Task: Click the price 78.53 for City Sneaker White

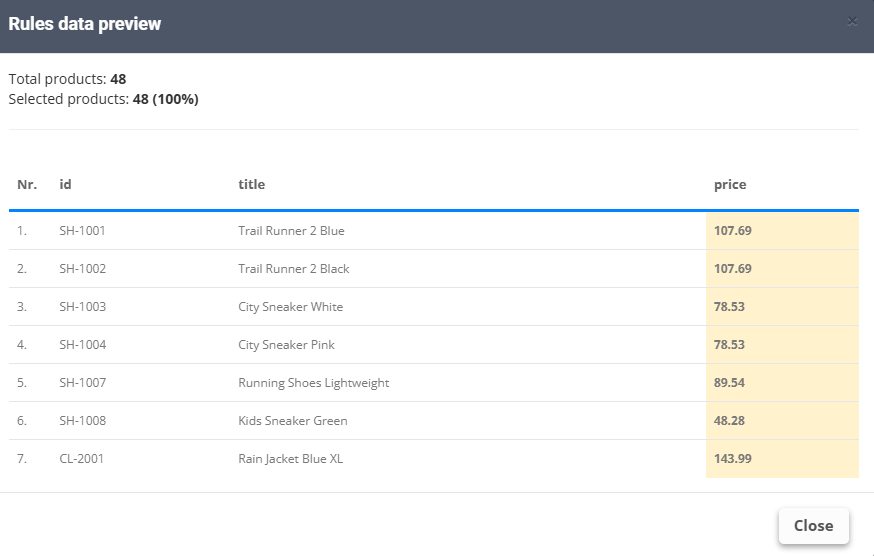Action: coord(782,307)
